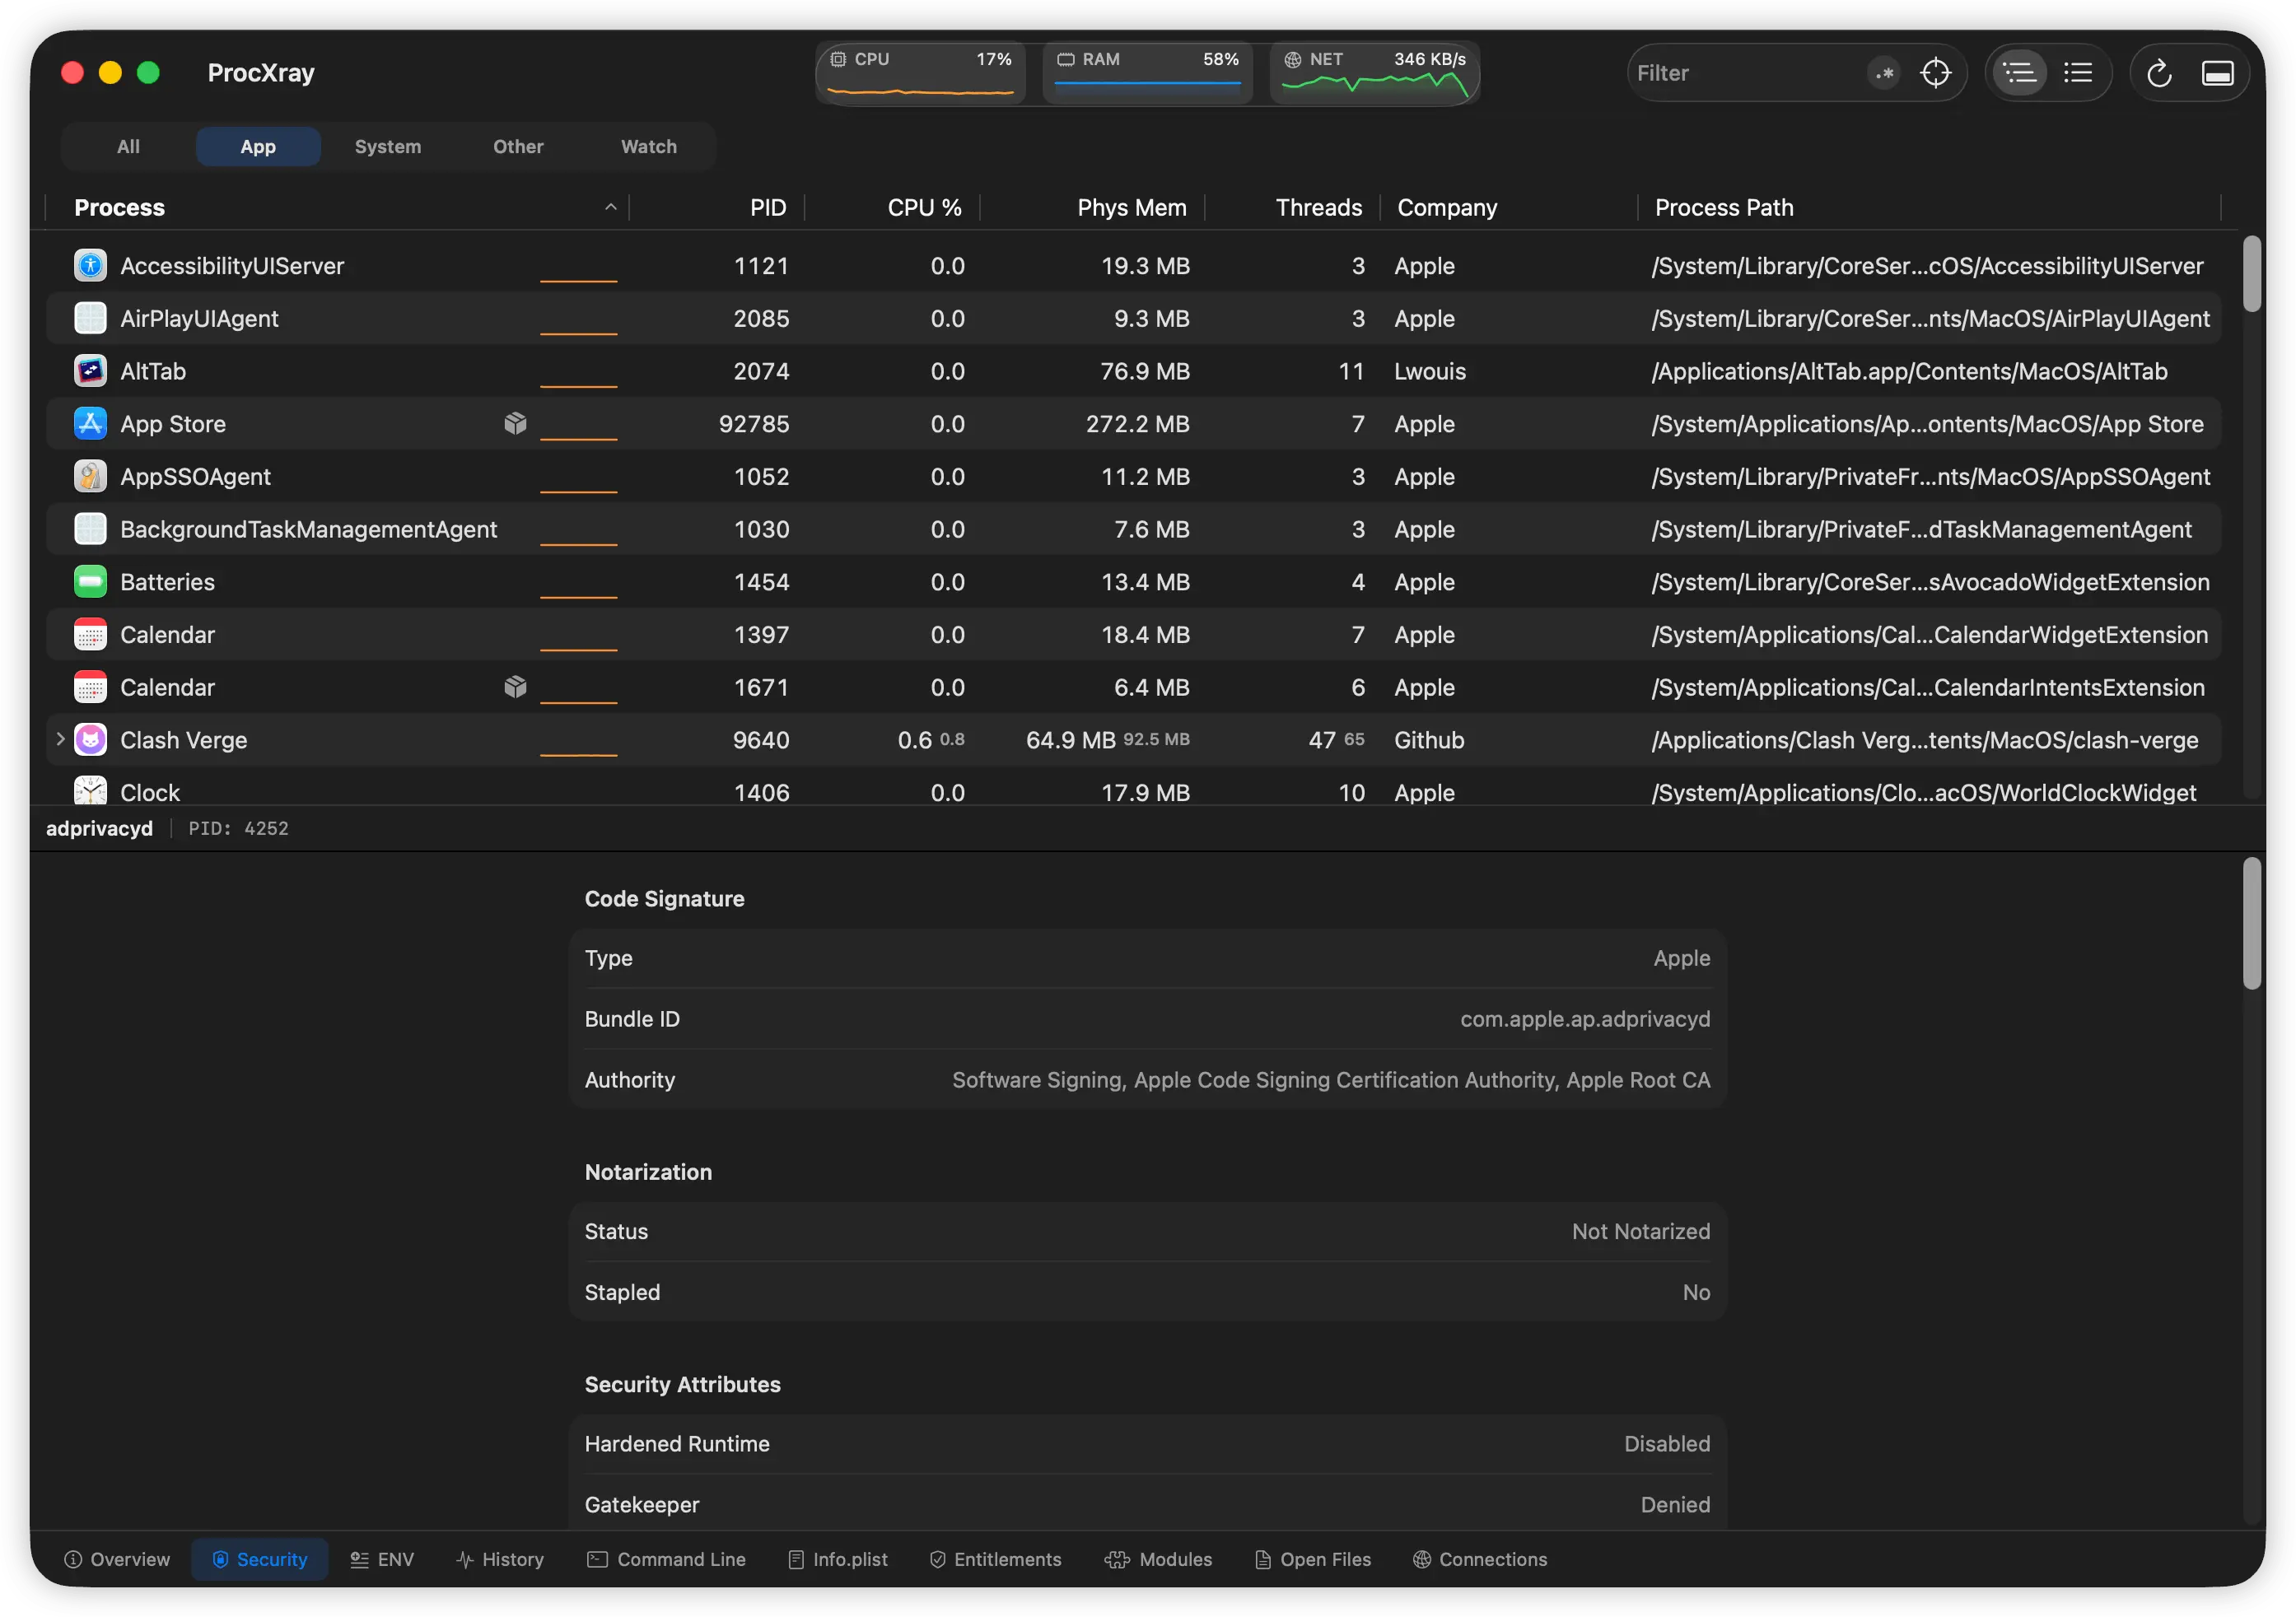Switch to flat list view mode
2296x1617 pixels.
[x=2079, y=72]
